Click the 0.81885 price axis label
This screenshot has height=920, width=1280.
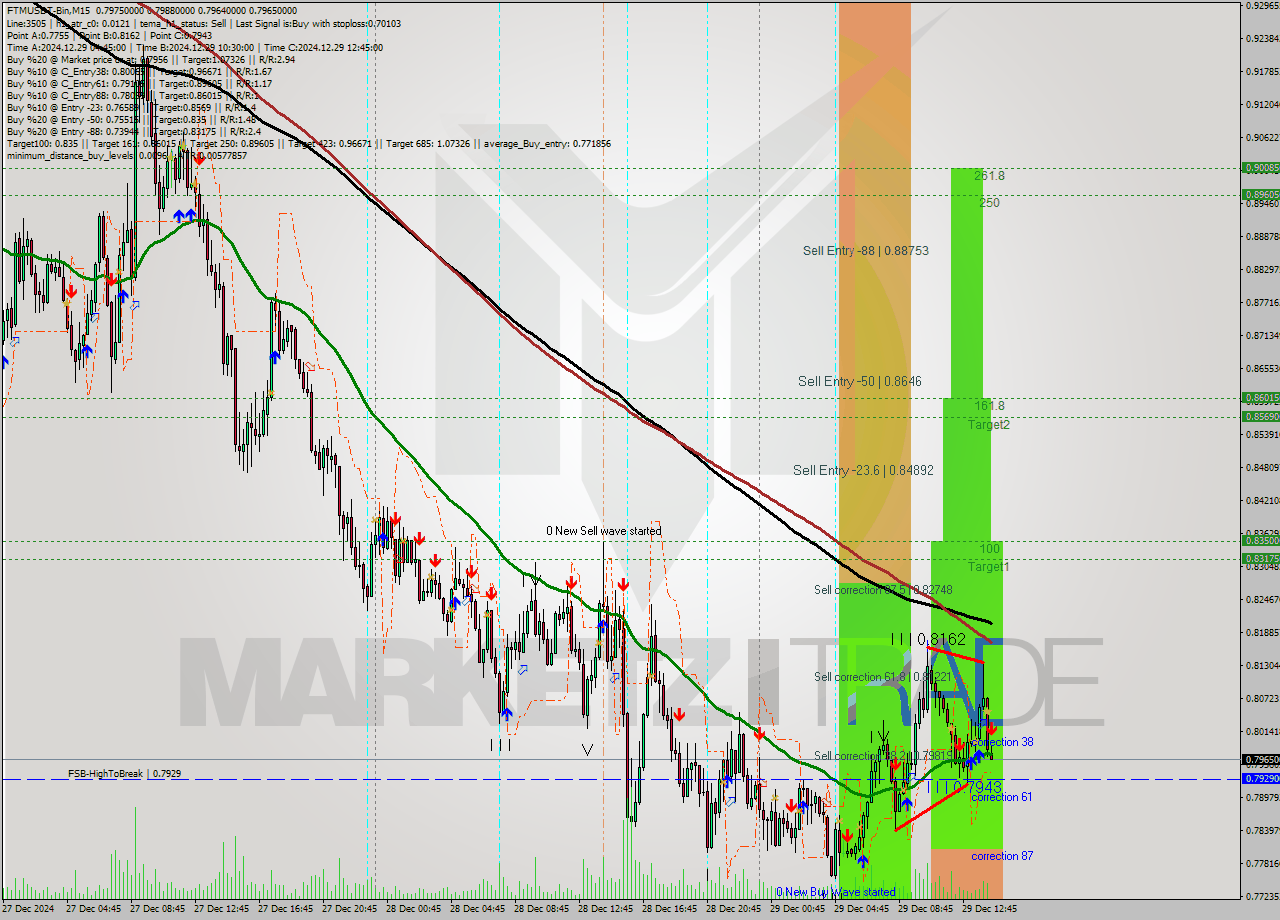pyautogui.click(x=1262, y=632)
